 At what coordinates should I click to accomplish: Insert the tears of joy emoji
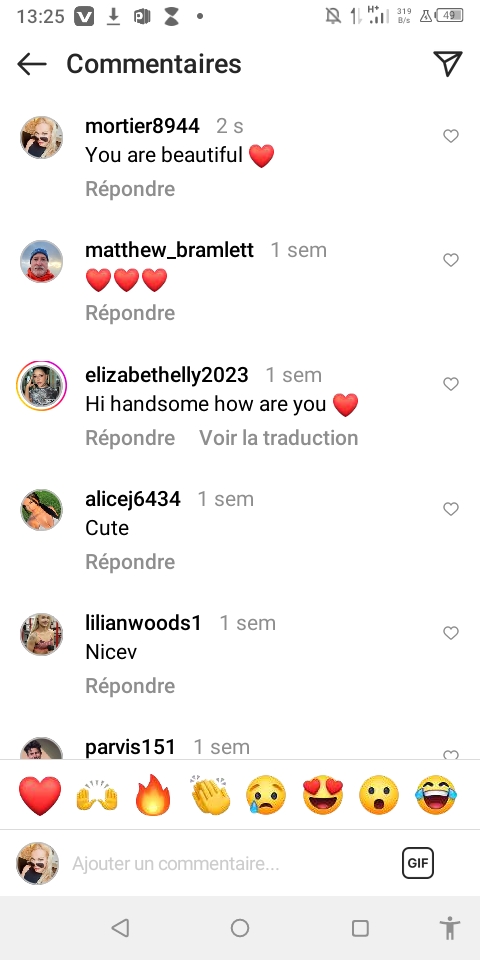pyautogui.click(x=436, y=795)
